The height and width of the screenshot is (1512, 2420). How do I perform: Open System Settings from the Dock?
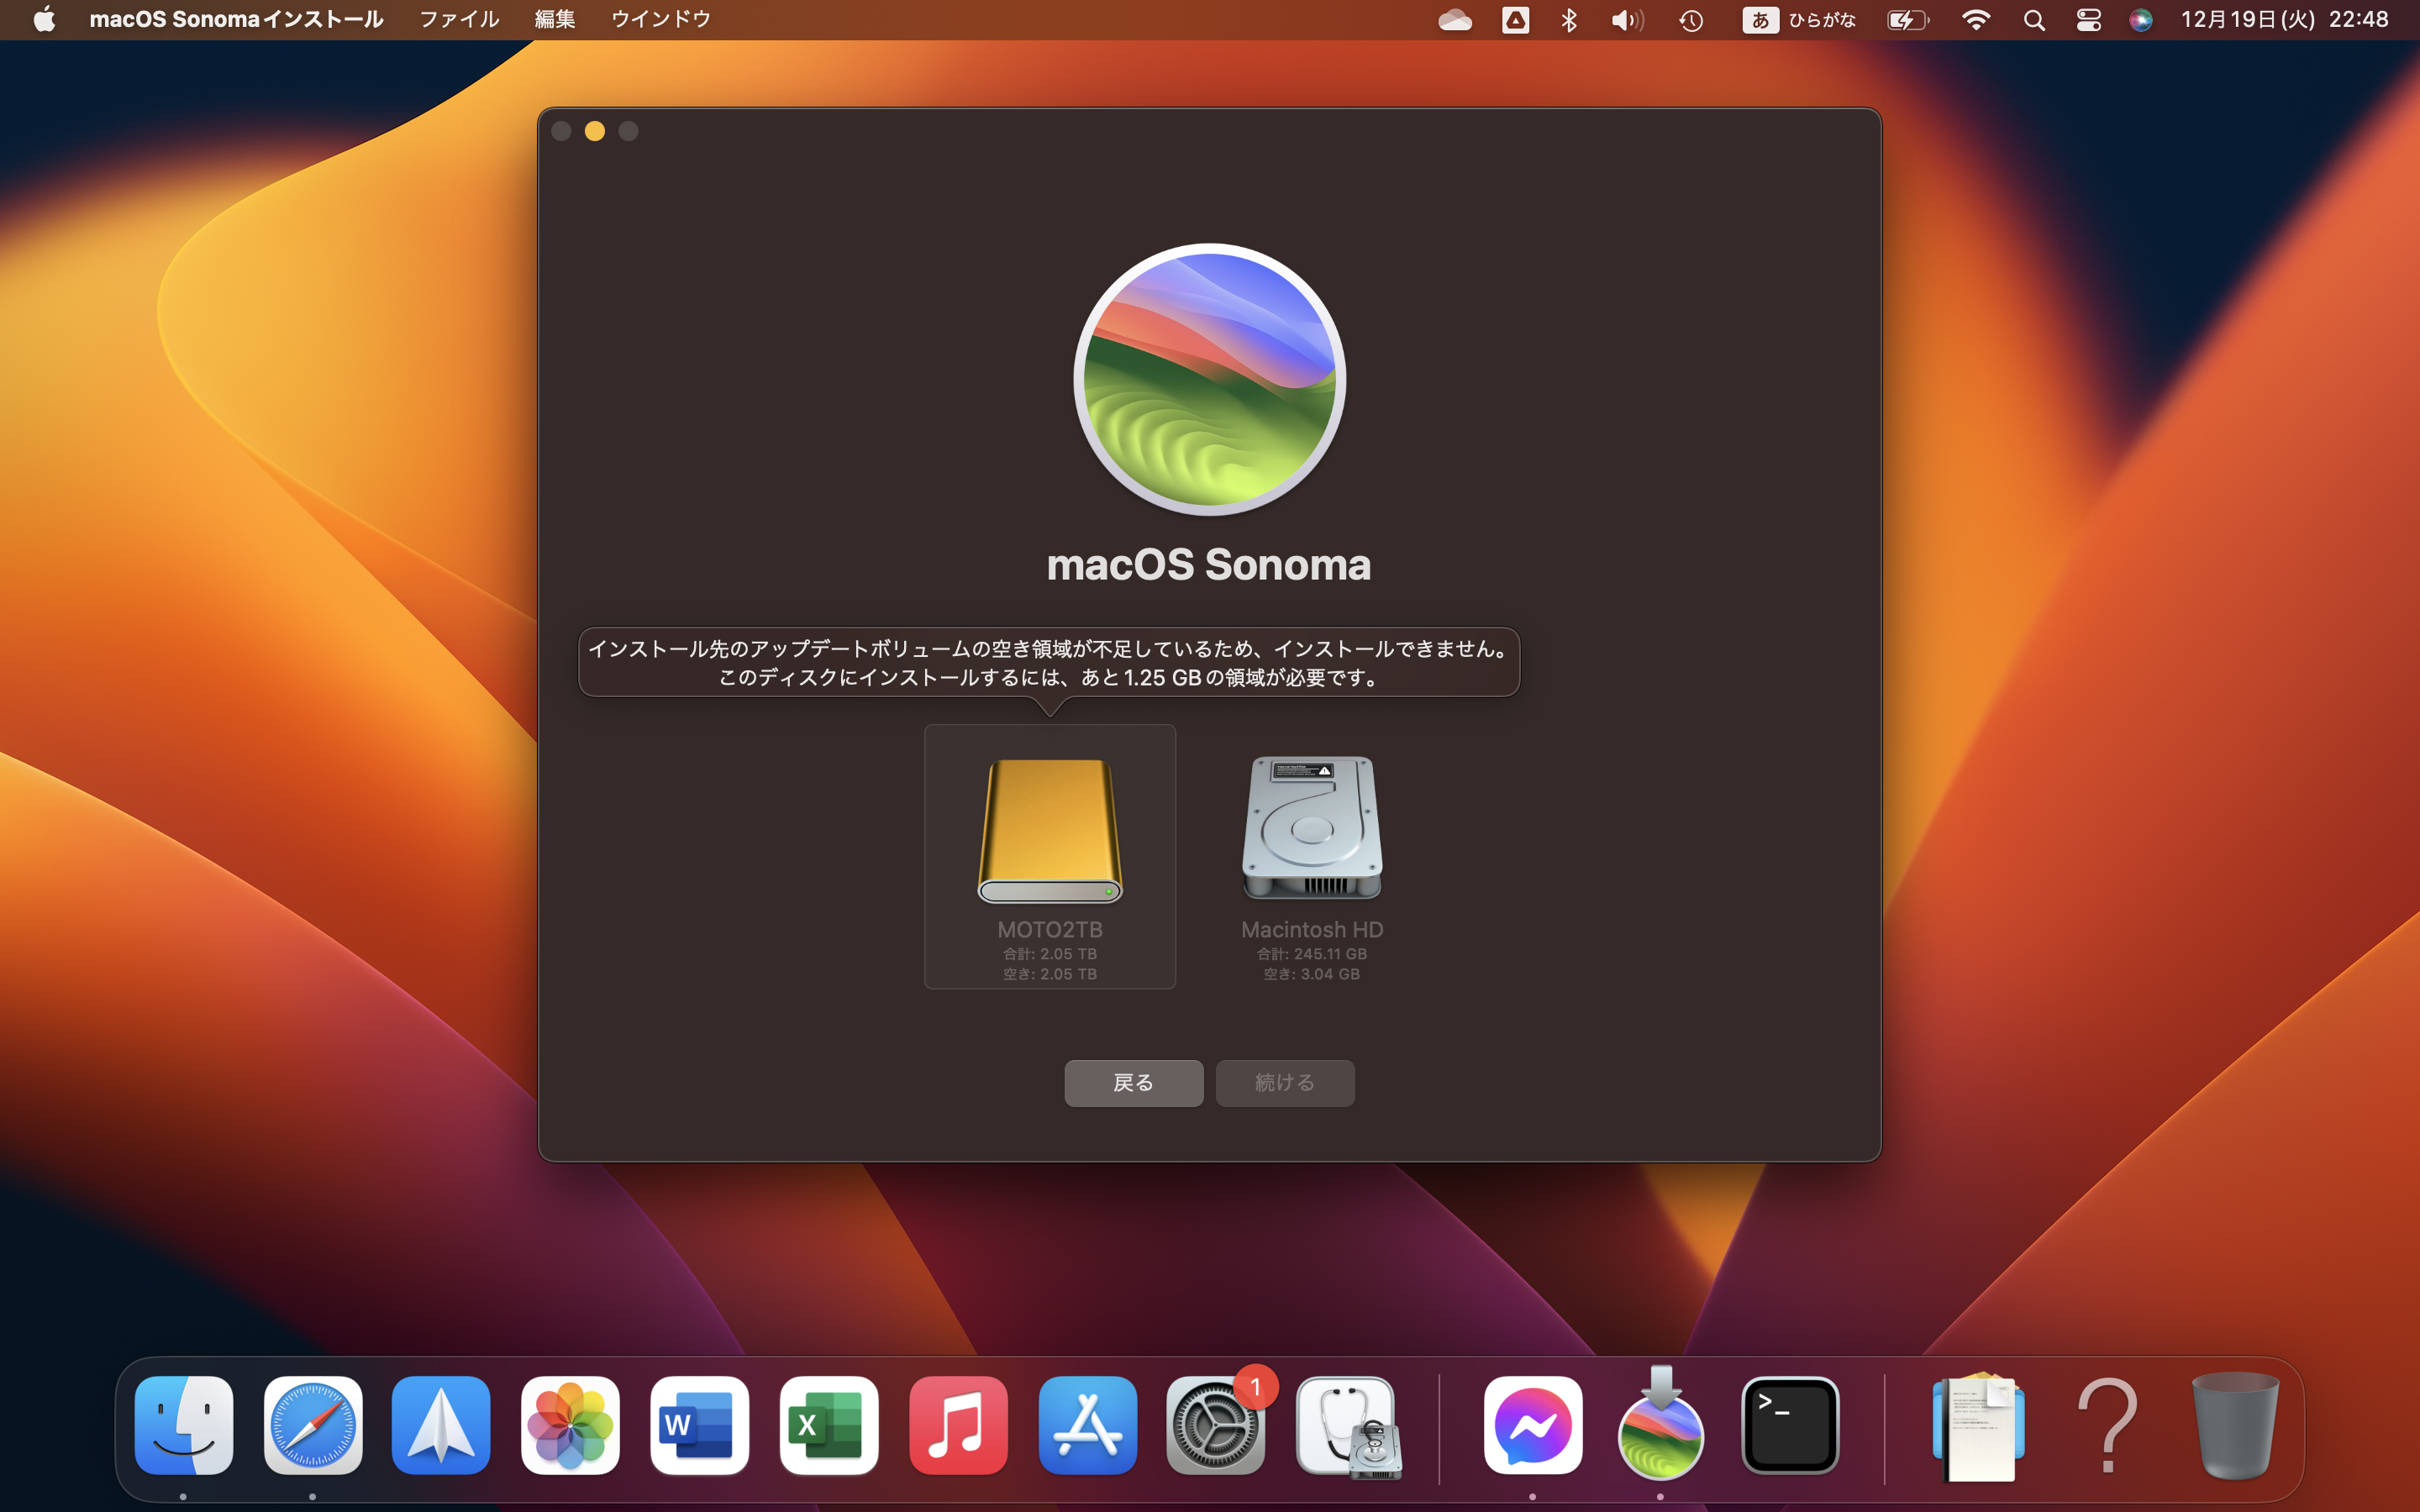click(1215, 1426)
